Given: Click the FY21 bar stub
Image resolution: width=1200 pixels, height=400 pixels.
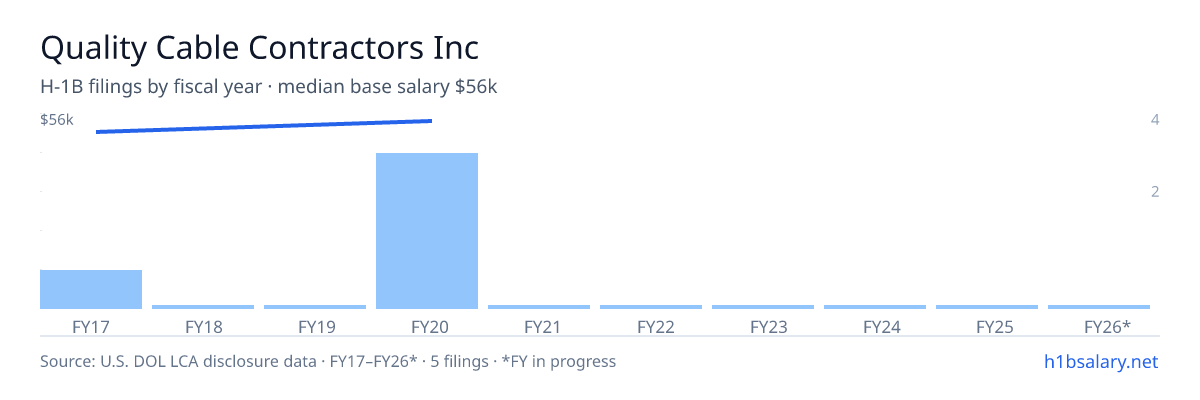Looking at the screenshot, I should point(539,307).
